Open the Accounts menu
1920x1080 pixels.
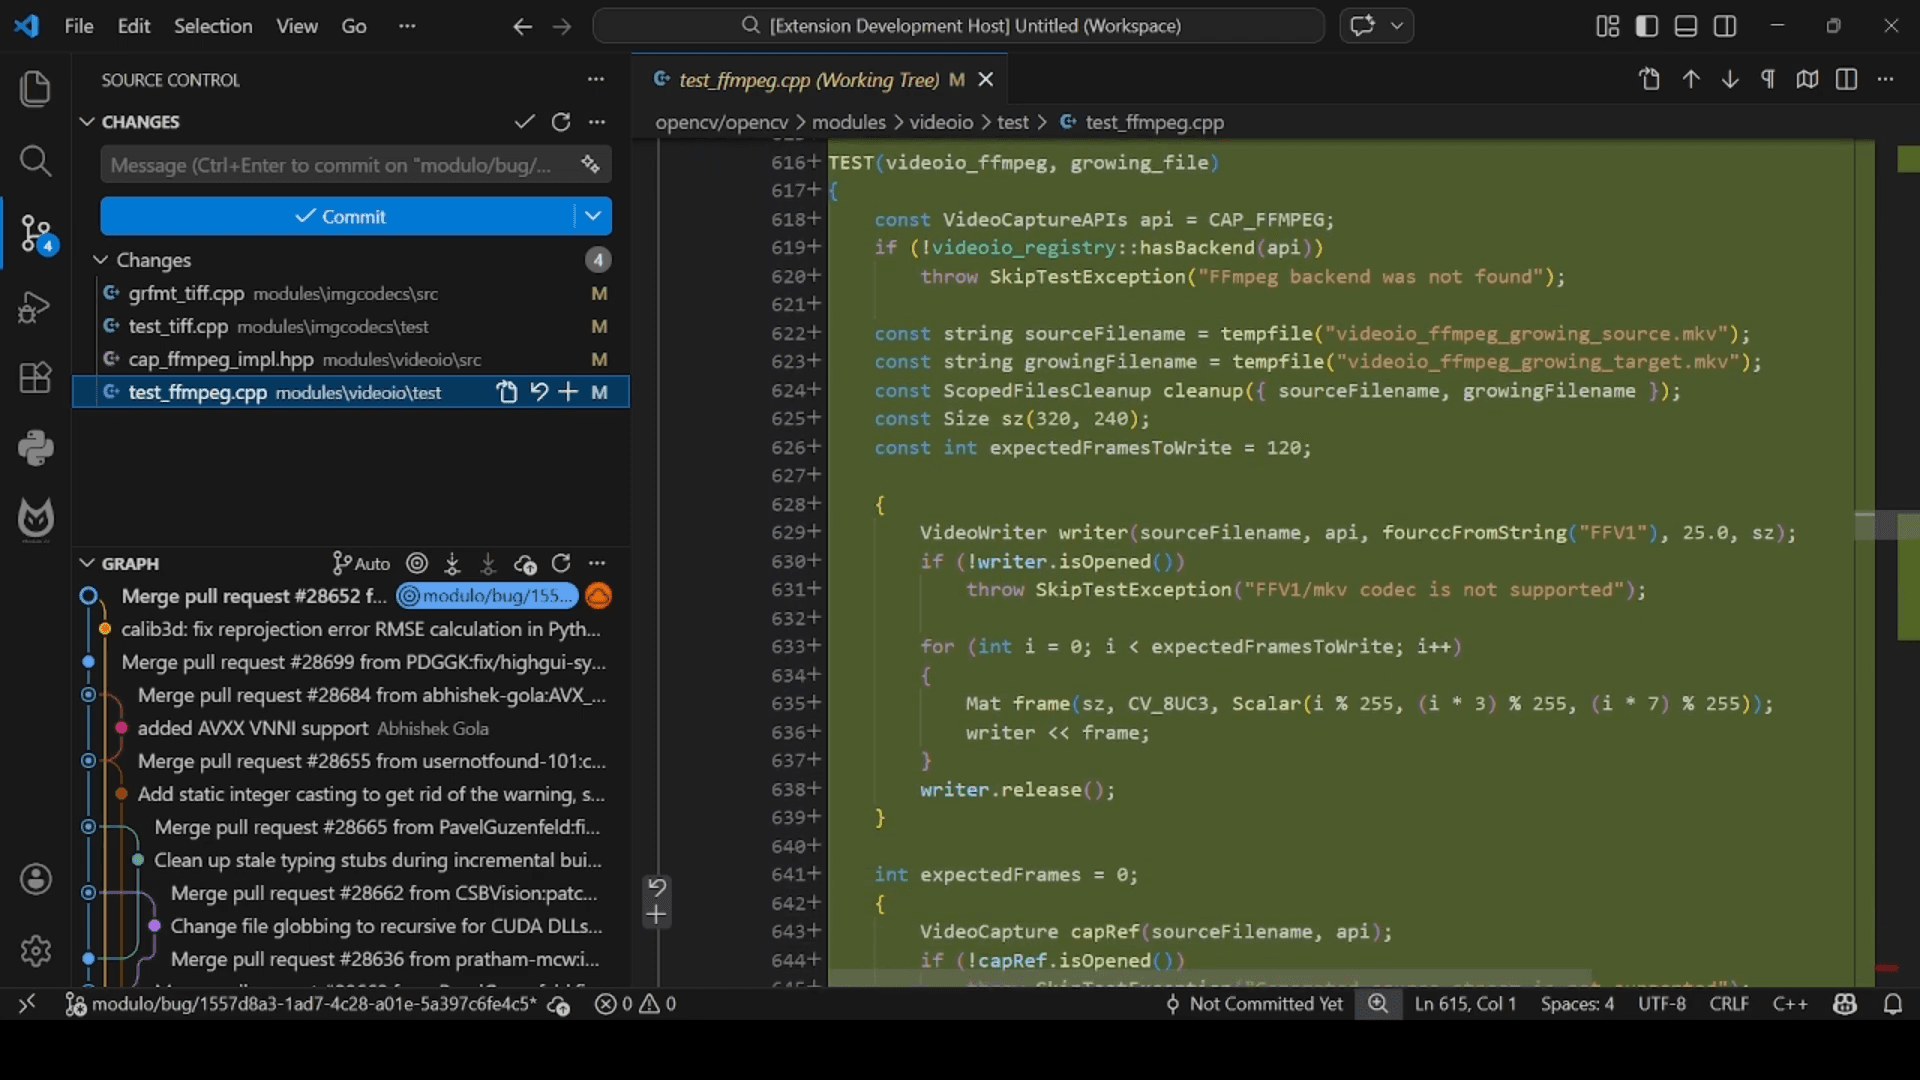35,879
